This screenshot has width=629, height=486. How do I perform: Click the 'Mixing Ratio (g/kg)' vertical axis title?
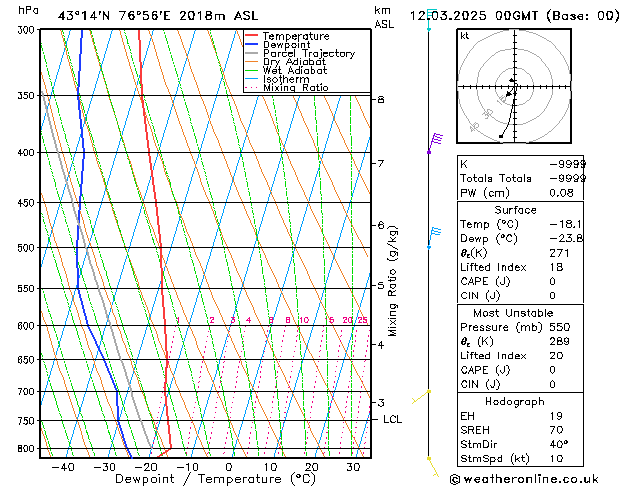(392, 281)
